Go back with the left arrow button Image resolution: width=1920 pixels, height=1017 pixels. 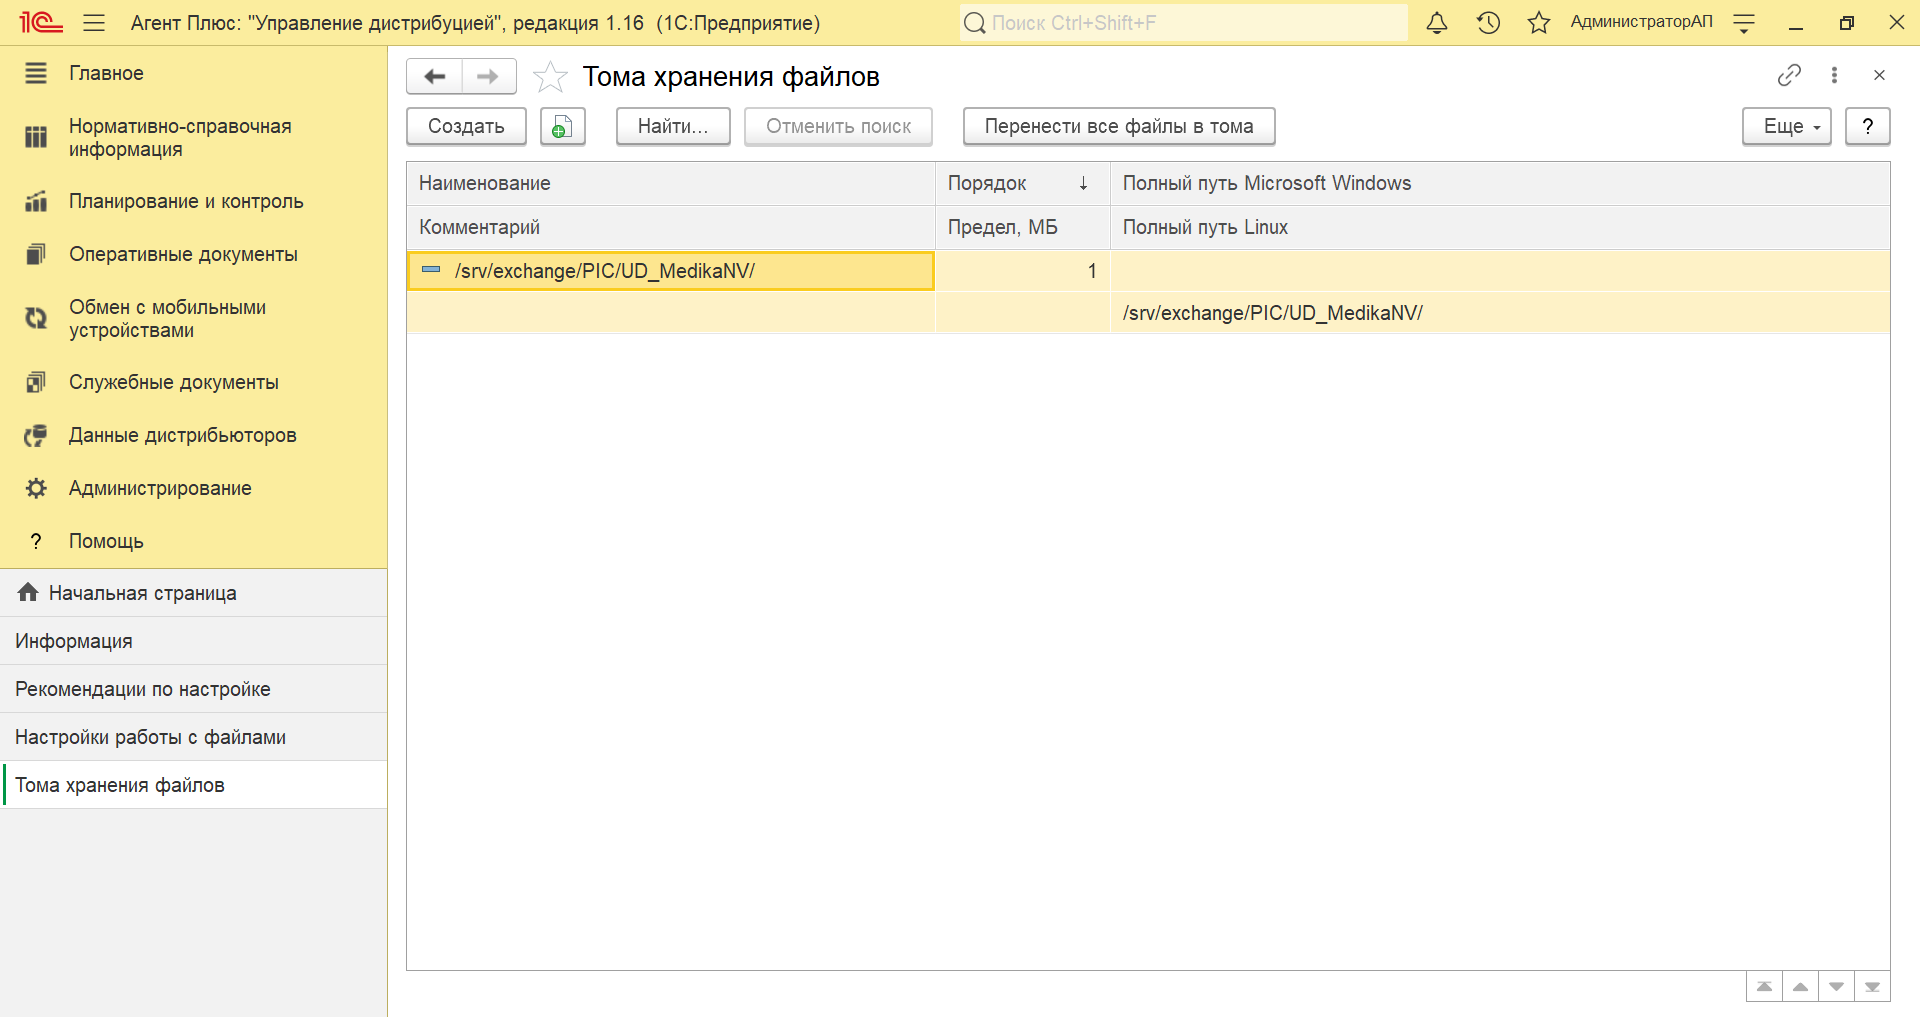pos(434,76)
